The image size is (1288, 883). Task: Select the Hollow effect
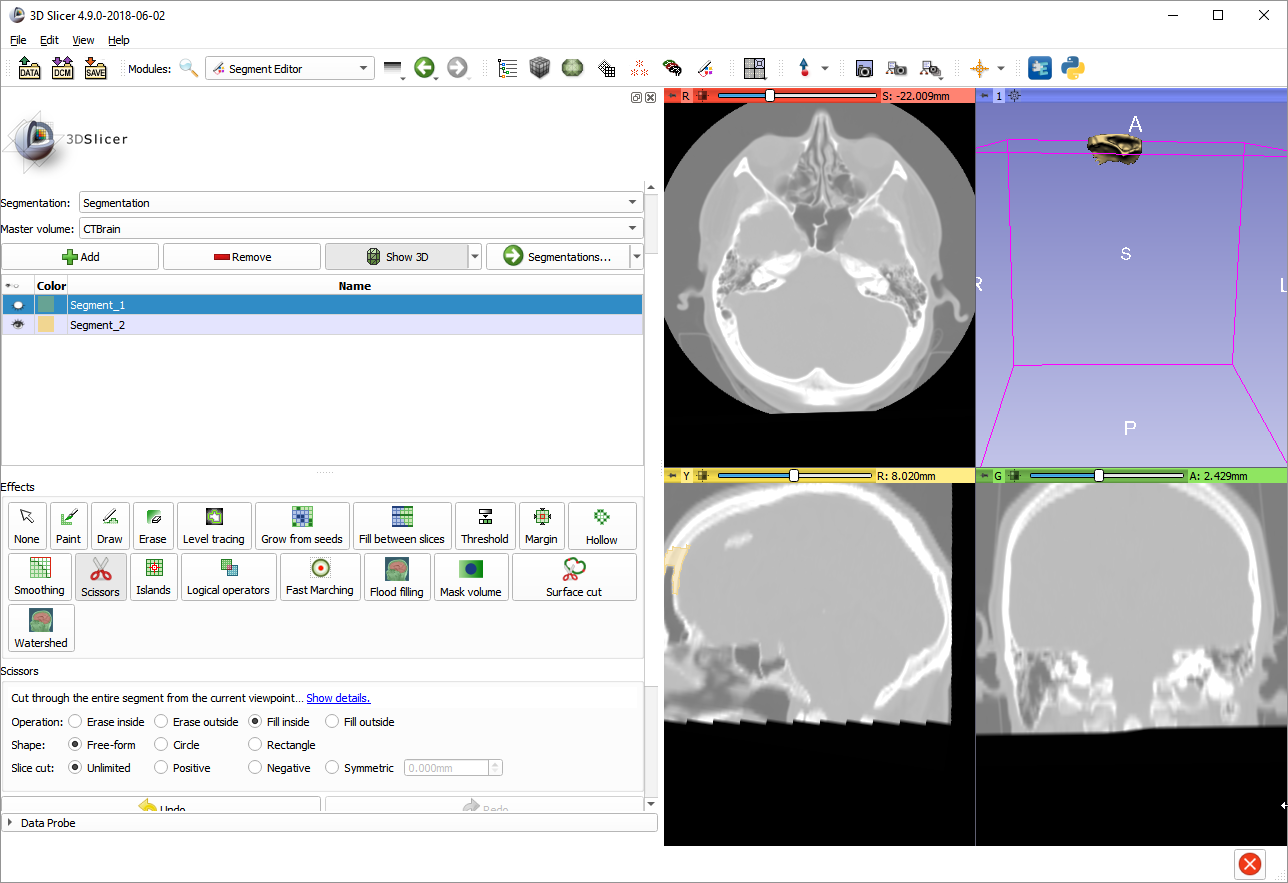[x=602, y=526]
